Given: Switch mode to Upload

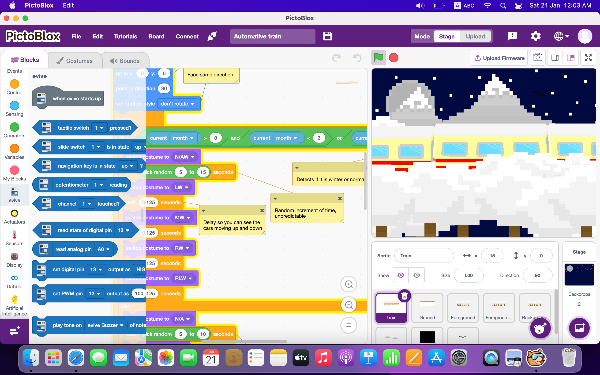Looking at the screenshot, I should (475, 36).
